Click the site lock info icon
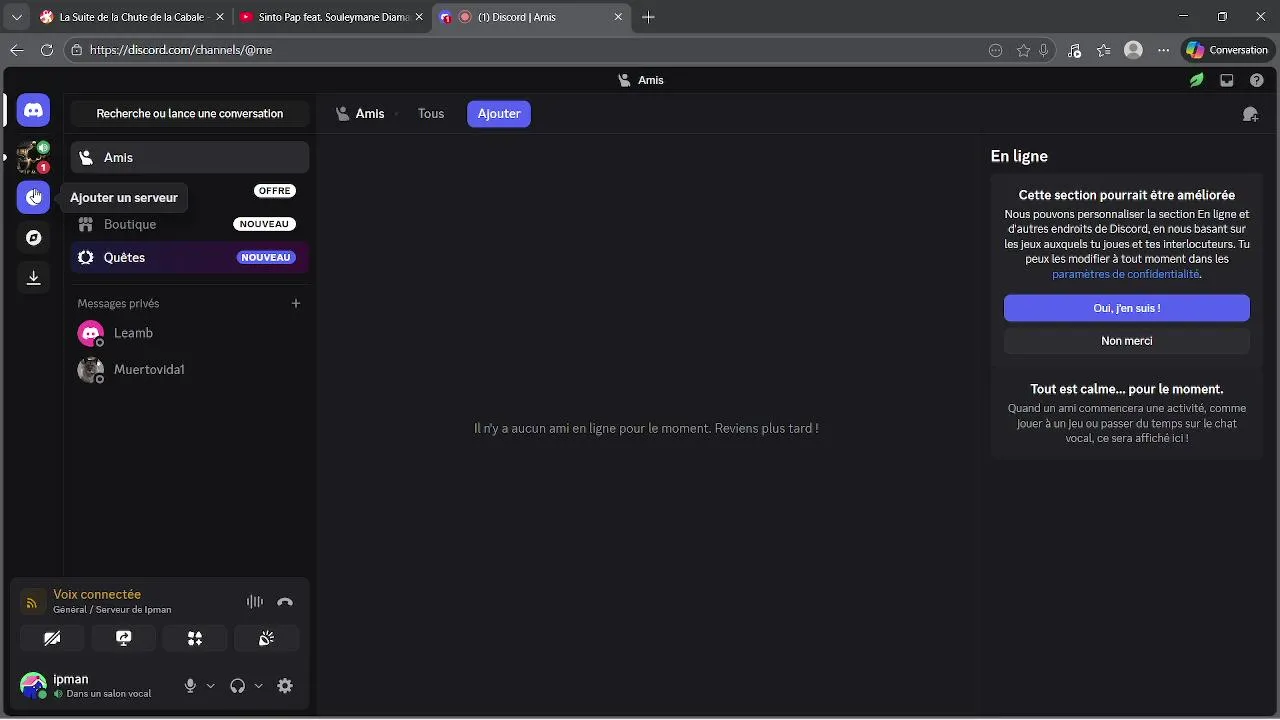 [x=77, y=50]
